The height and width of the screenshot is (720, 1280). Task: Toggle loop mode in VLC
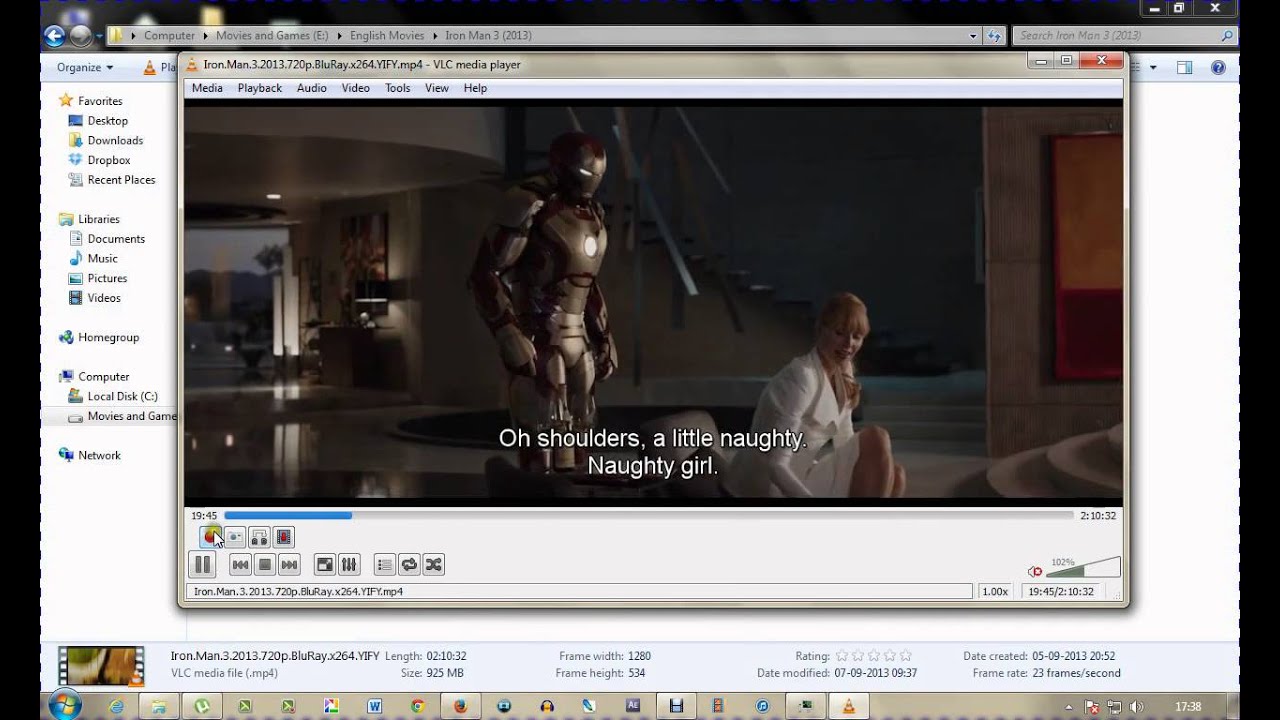point(409,565)
